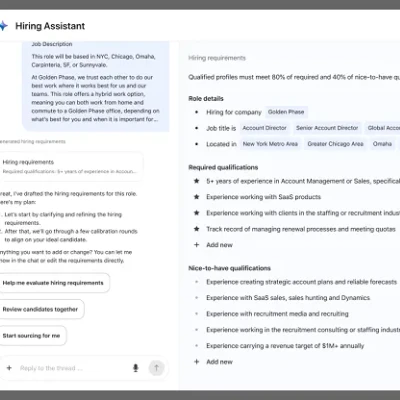
Task: Toggle star beside recruitment media qualification
Action: point(197,314)
